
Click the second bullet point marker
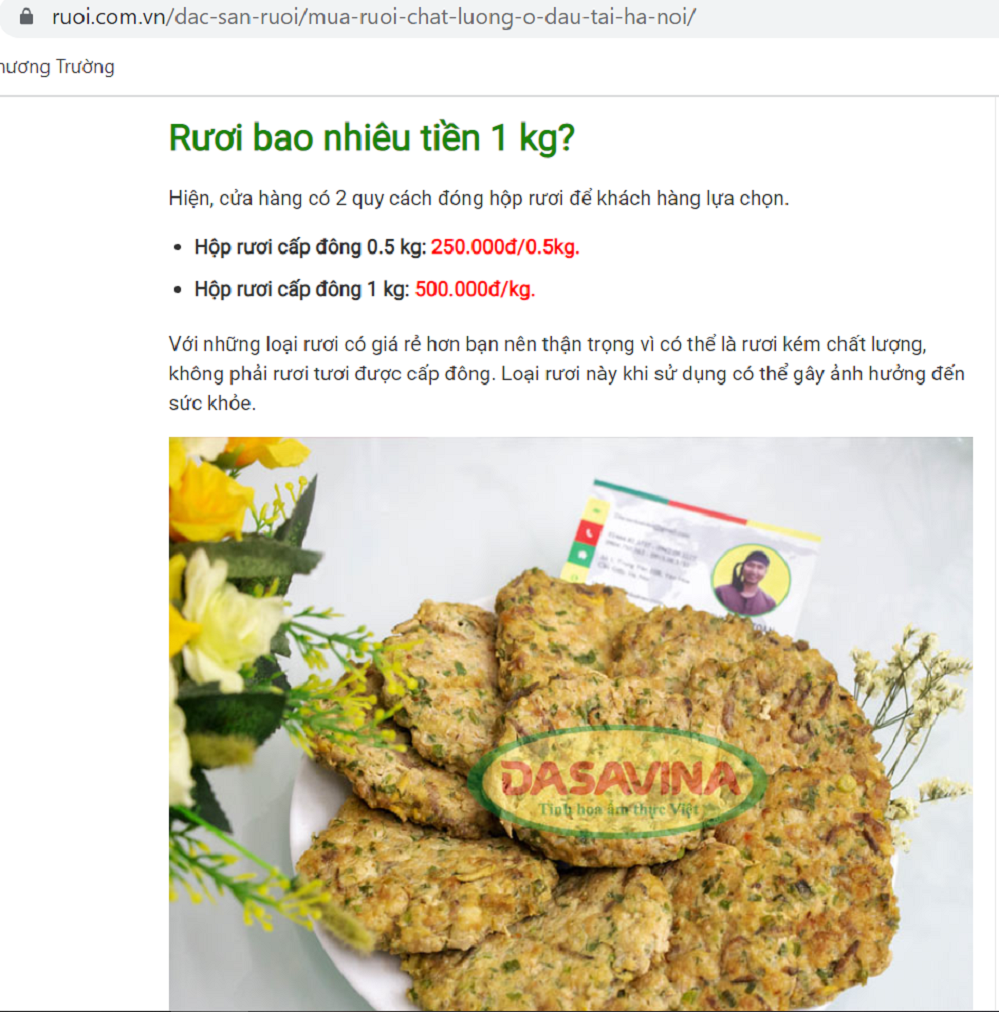click(x=177, y=290)
